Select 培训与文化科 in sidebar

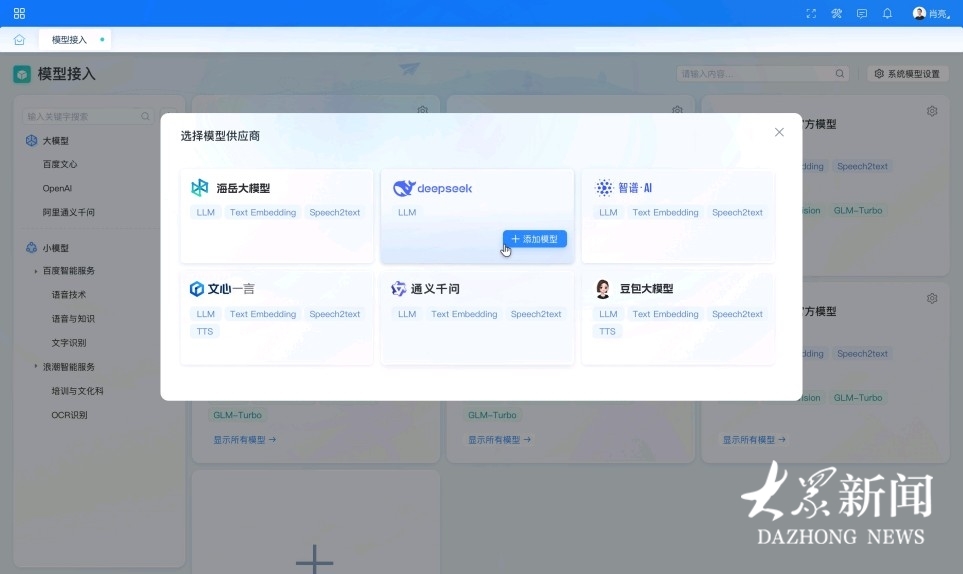pyautogui.click(x=77, y=390)
